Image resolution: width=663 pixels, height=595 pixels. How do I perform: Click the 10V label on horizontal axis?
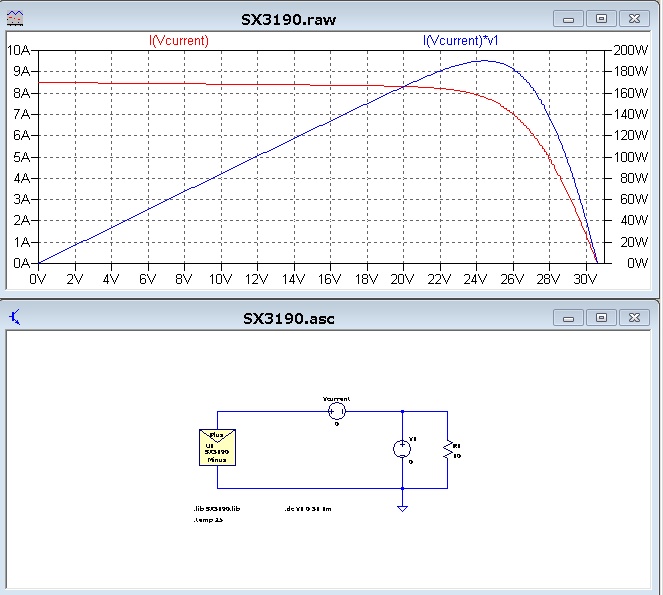[x=220, y=279]
